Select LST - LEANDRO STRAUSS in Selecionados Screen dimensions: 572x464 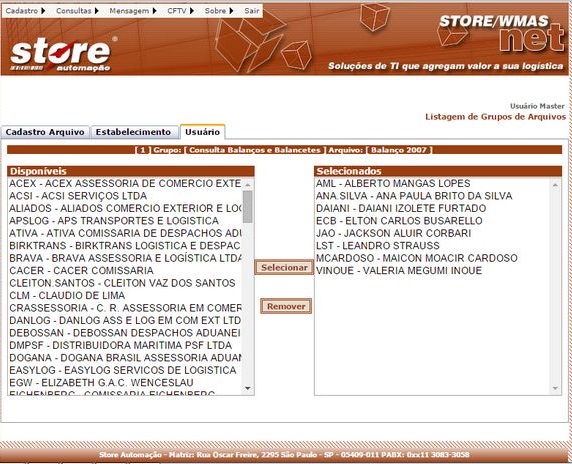coord(432,245)
